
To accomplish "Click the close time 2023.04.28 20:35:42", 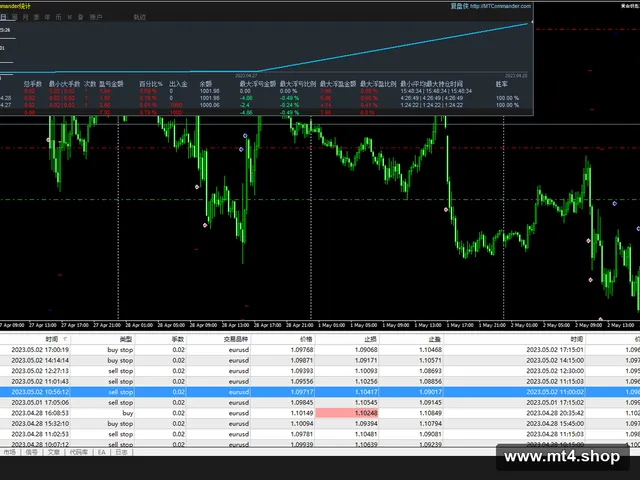I will pos(555,413).
